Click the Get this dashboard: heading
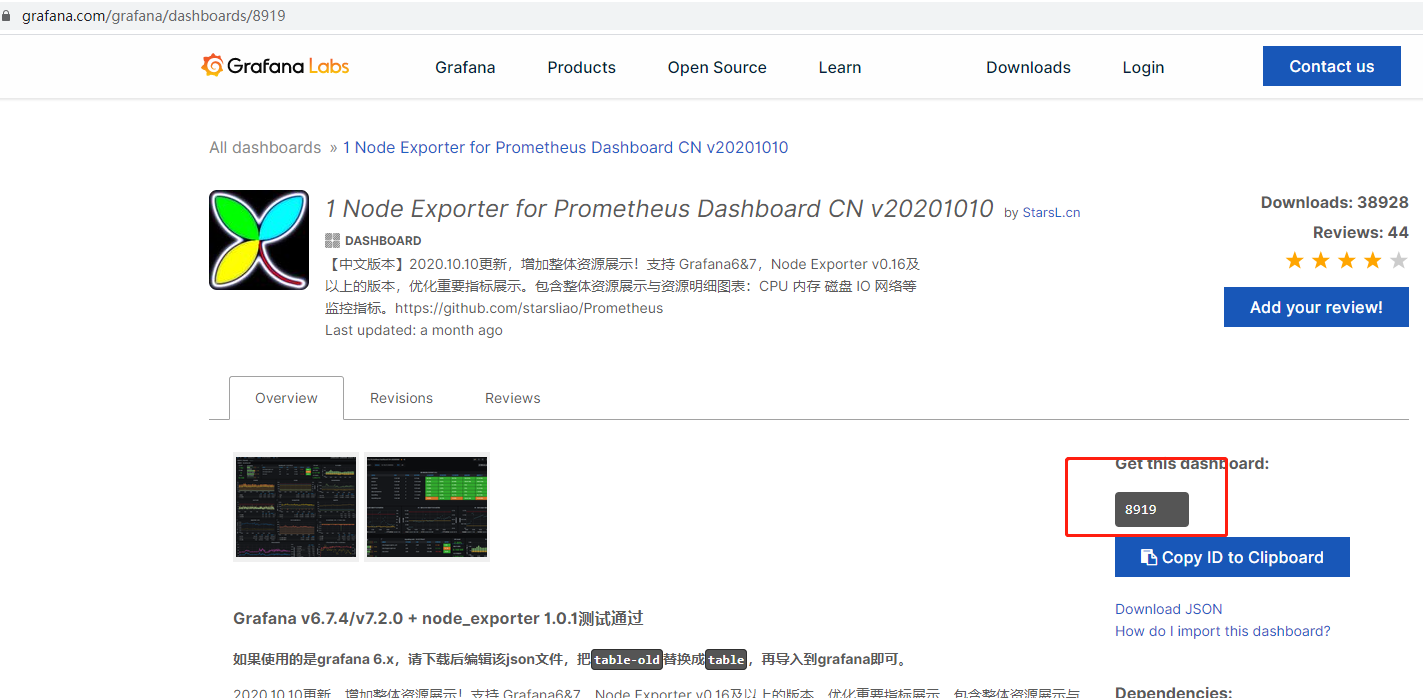 click(1192, 464)
